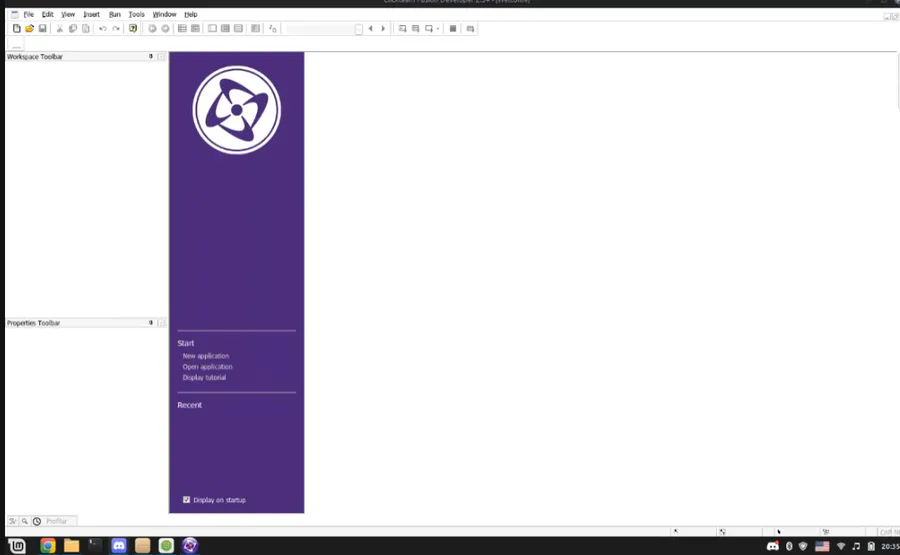Viewport: 900px width, 555px height.
Task: Click the Run Application toolbar icon
Action: pos(416,28)
